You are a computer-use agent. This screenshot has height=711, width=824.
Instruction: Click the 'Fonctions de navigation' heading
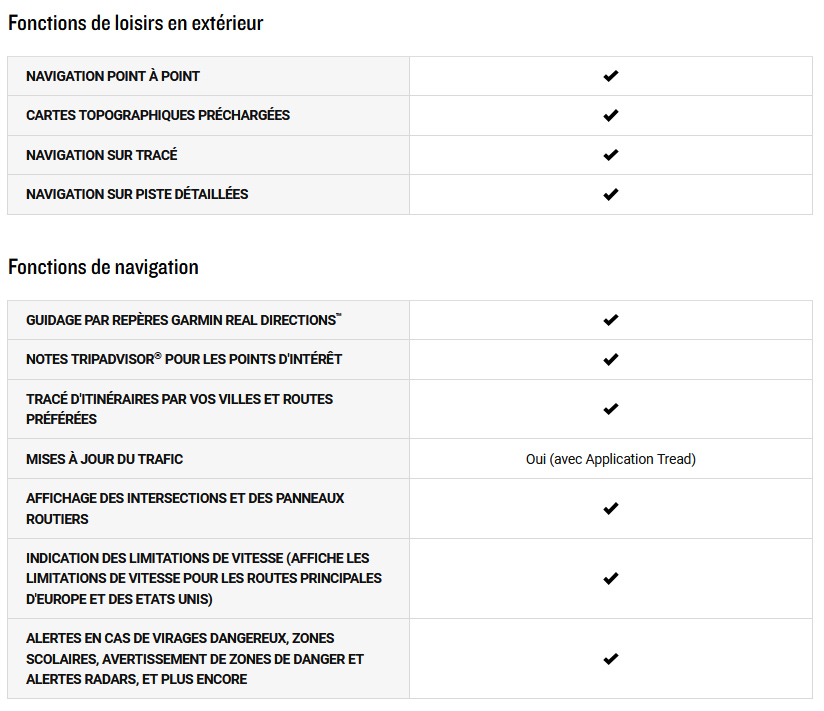[104, 267]
